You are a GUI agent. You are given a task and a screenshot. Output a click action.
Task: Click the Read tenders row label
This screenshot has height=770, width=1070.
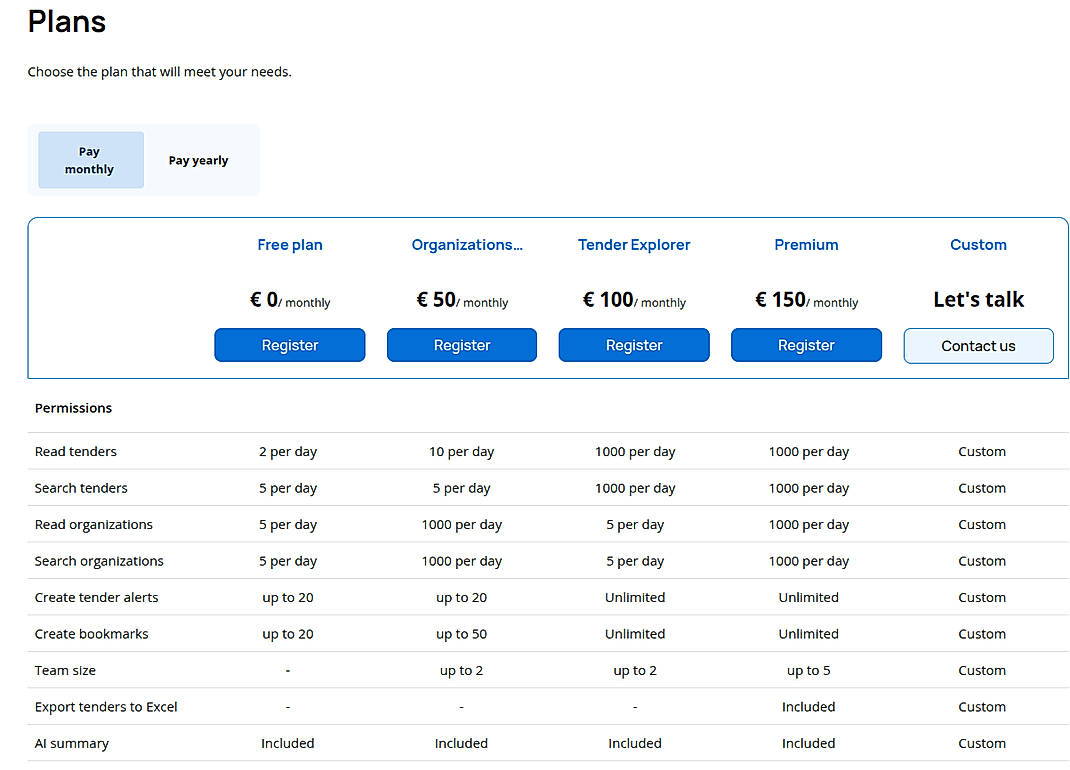[x=76, y=451]
